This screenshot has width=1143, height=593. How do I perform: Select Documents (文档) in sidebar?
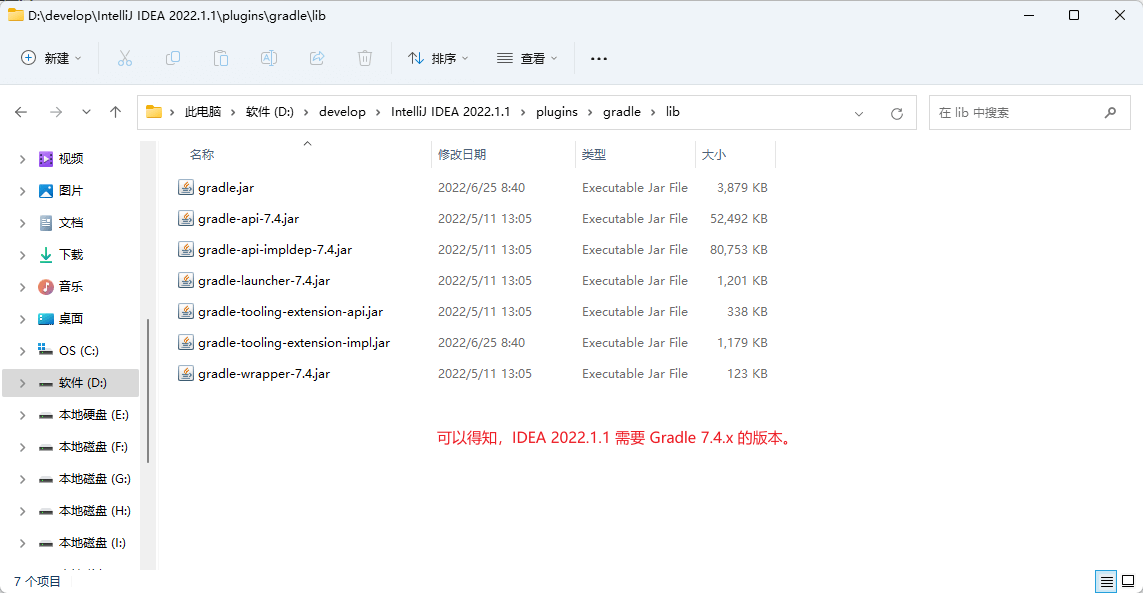click(x=71, y=222)
